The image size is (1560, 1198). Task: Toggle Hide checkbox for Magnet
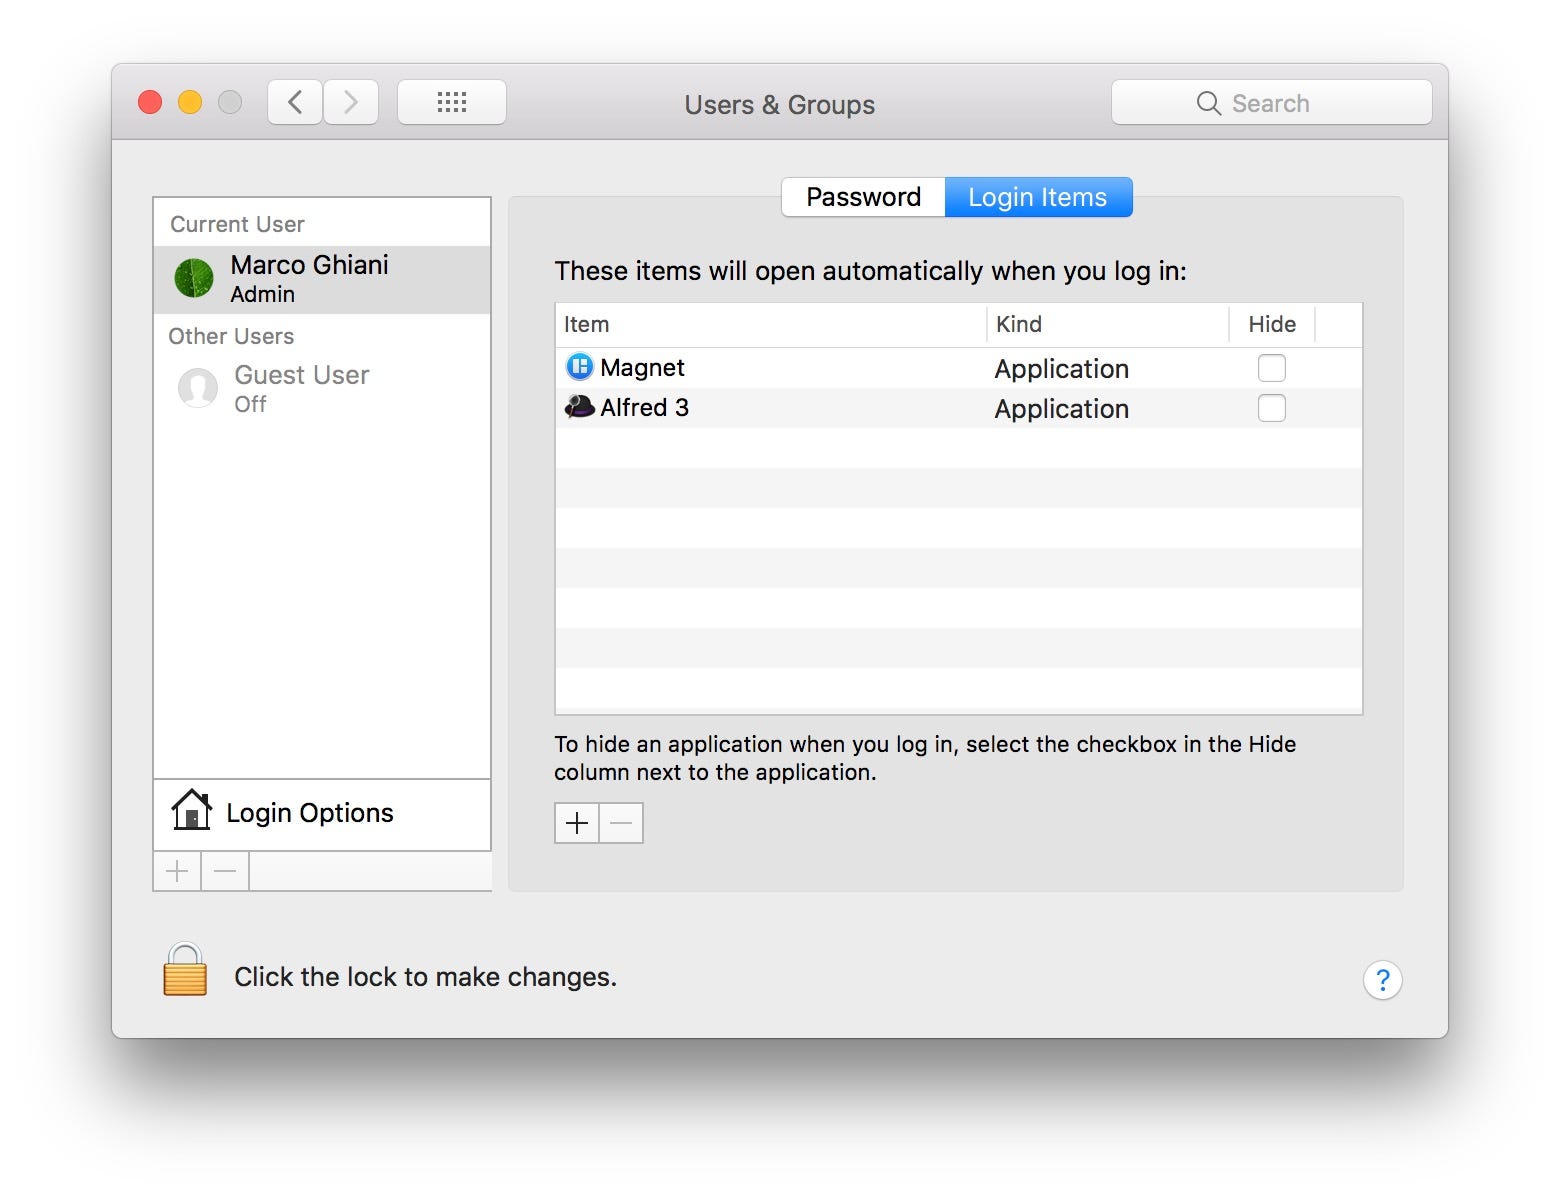pyautogui.click(x=1272, y=368)
